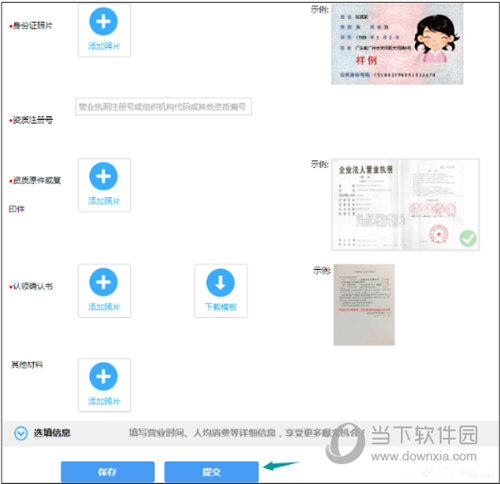Add photo for 认领确认书 row
The width and height of the screenshot is (500, 484).
[104, 291]
